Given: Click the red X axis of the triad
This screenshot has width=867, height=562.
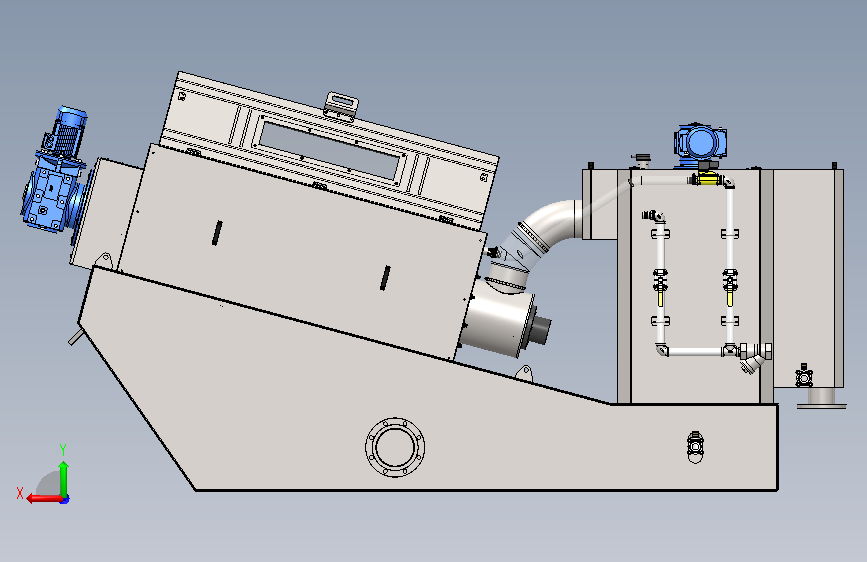Looking at the screenshot, I should 44,498.
